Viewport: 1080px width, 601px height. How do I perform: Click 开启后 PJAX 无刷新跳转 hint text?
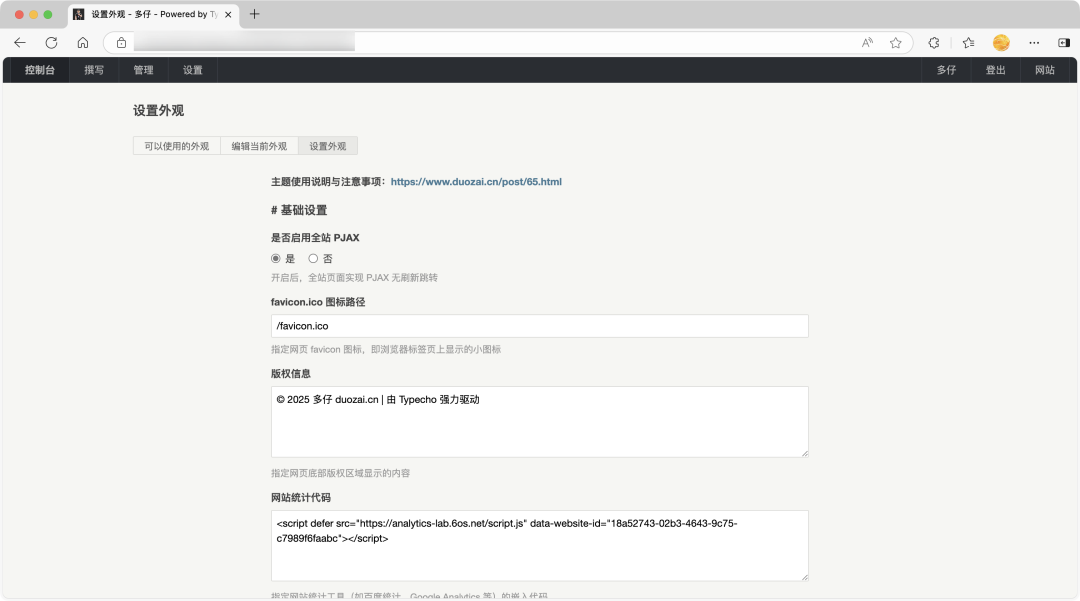(354, 278)
